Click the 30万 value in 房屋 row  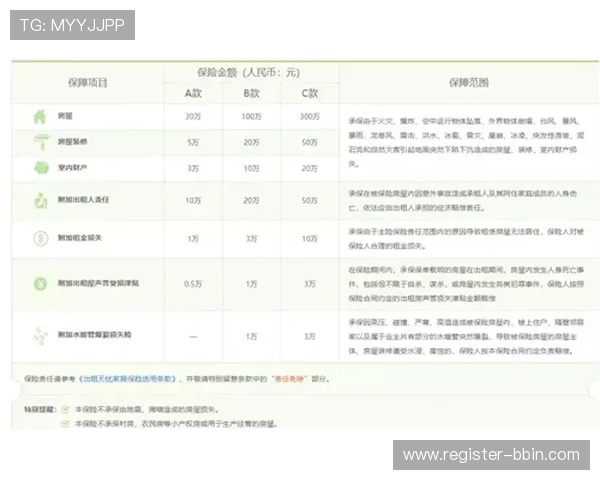pyautogui.click(x=193, y=116)
